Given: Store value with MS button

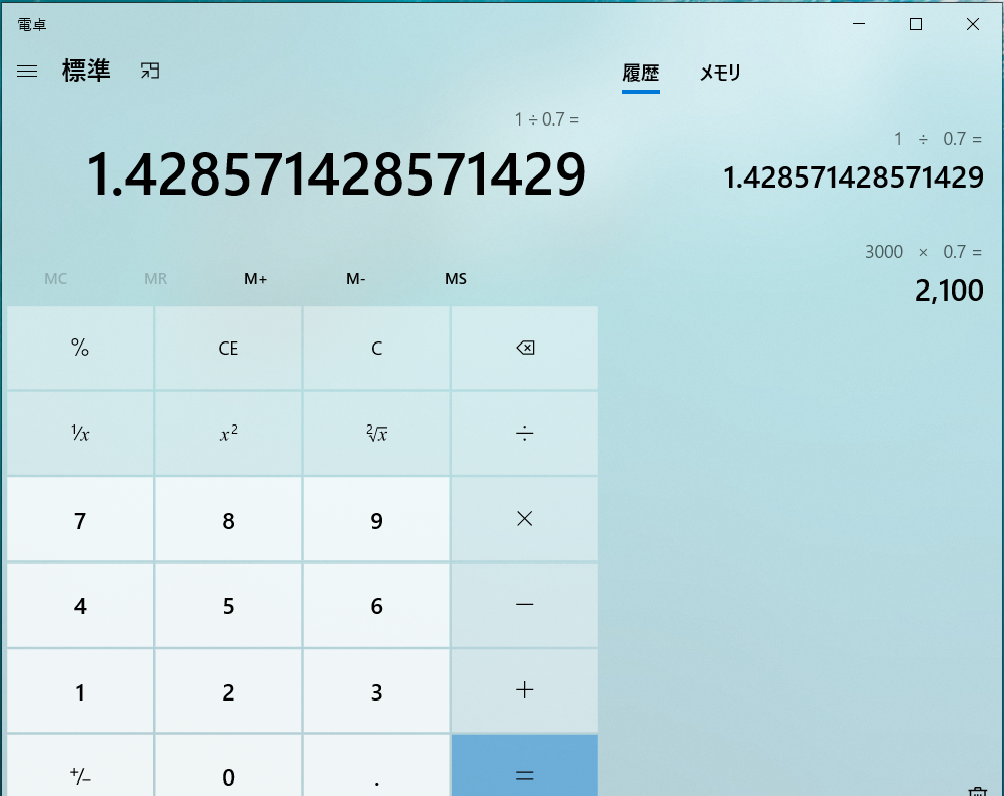Looking at the screenshot, I should coord(456,279).
